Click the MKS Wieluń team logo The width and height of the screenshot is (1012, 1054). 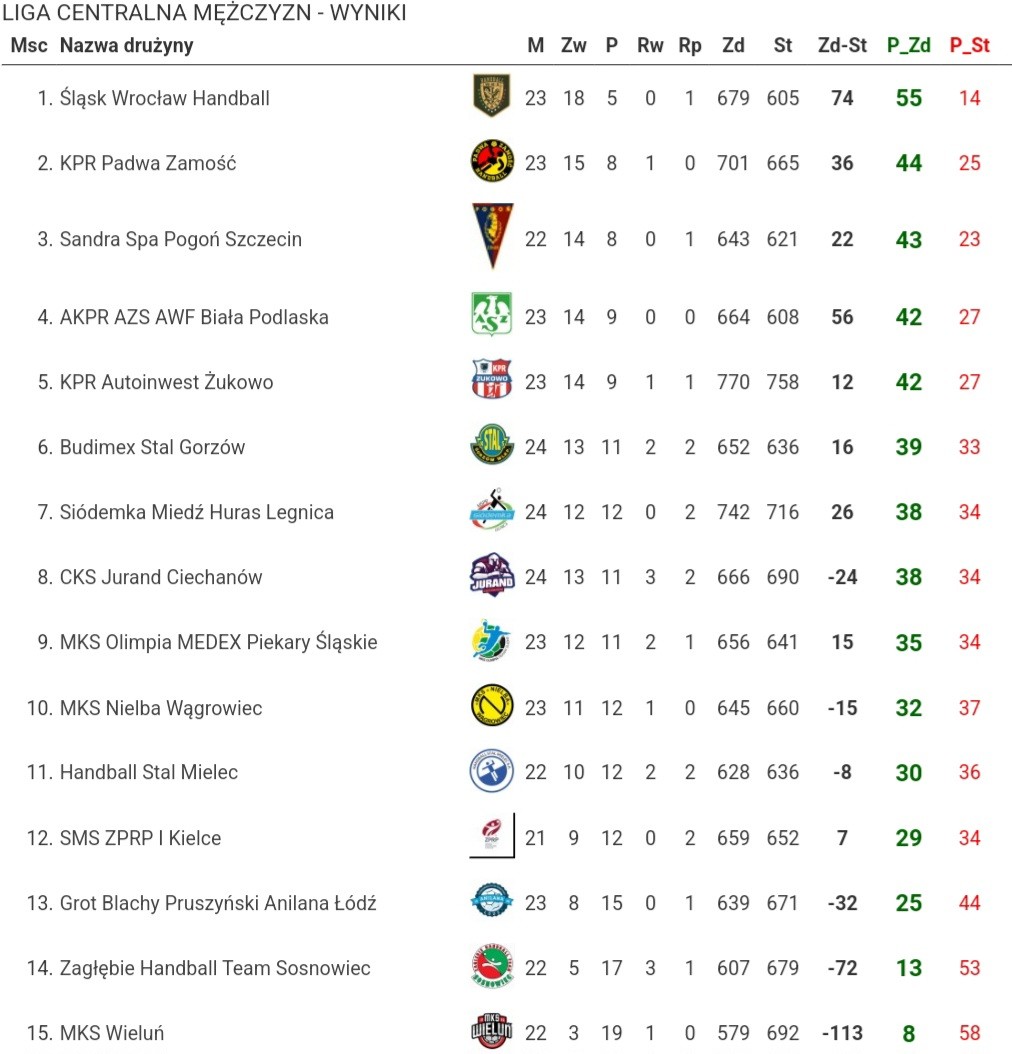(x=492, y=1030)
